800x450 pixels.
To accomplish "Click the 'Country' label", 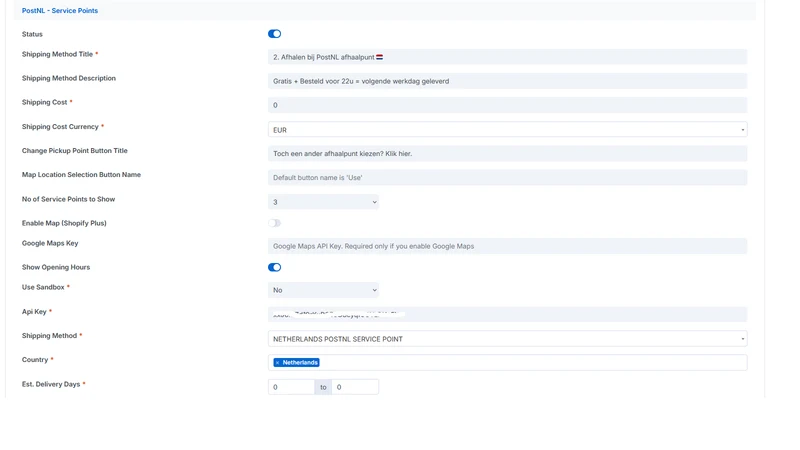I will click(x=35, y=360).
